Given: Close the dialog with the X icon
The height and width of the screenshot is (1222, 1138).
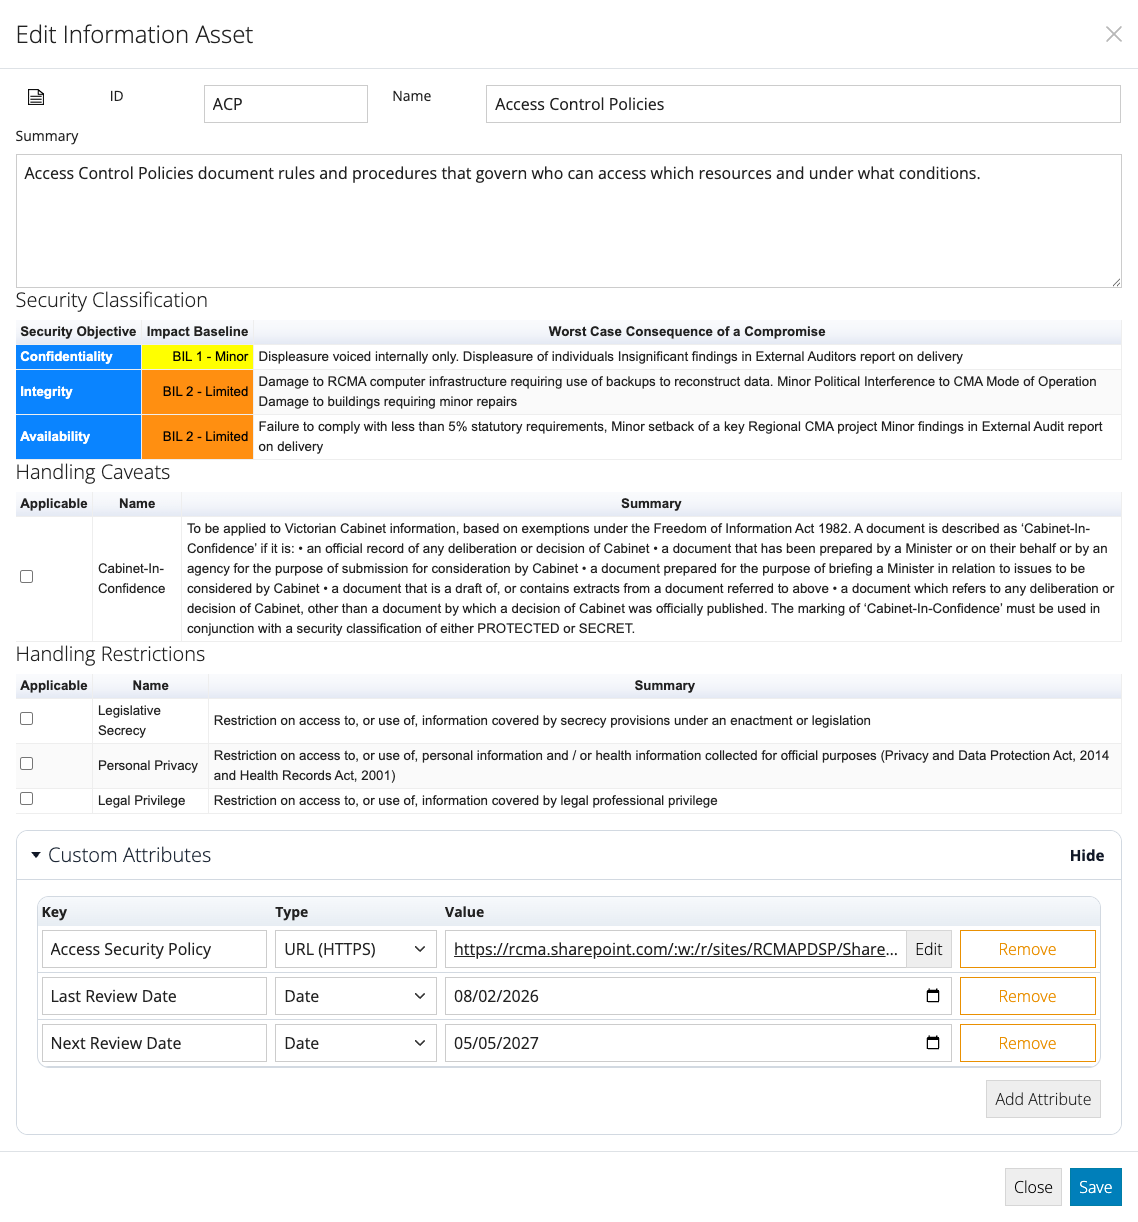Looking at the screenshot, I should pyautogui.click(x=1113, y=34).
